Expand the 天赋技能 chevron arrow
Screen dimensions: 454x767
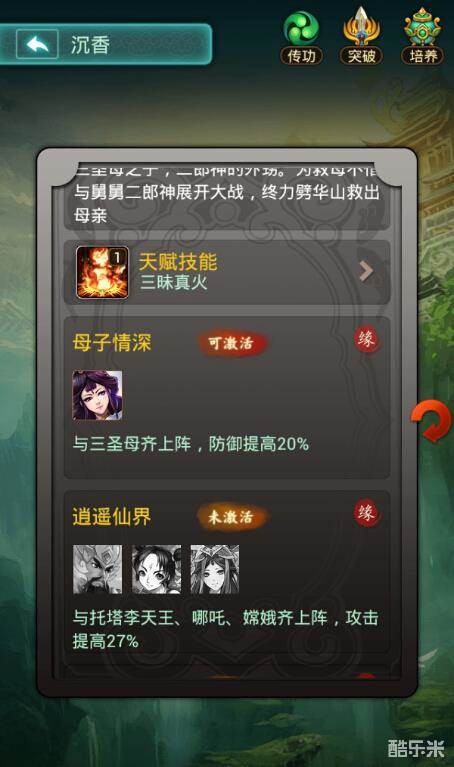[x=366, y=271]
